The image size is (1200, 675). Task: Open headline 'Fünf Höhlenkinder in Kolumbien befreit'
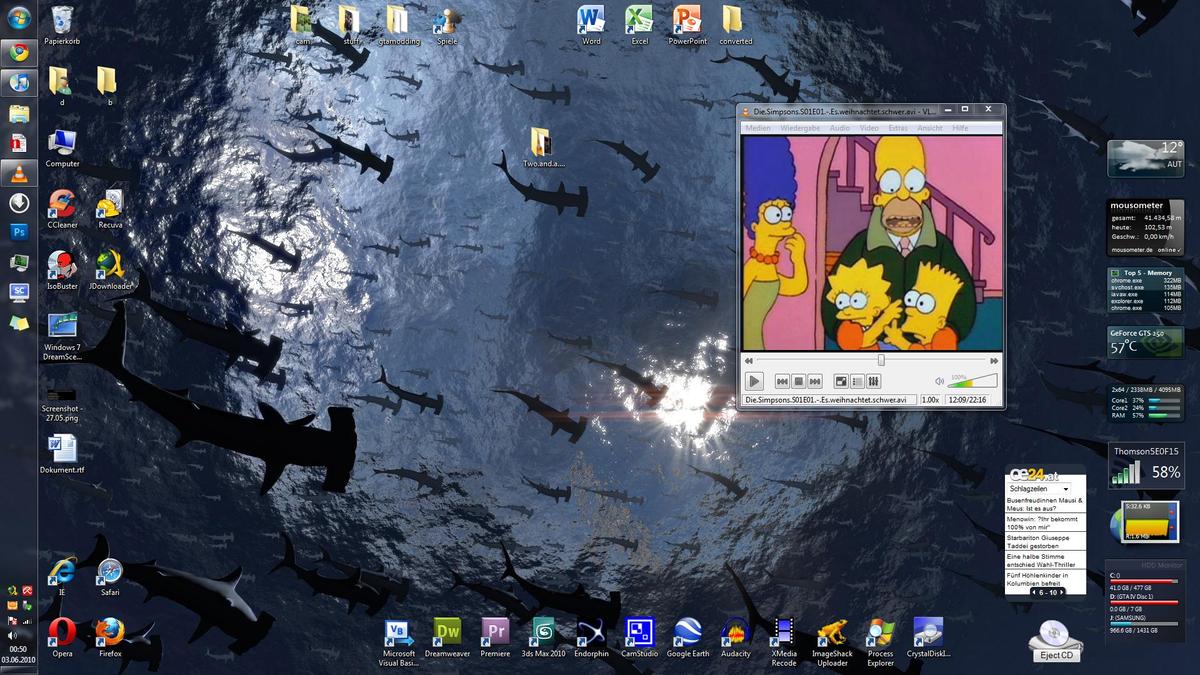point(1044,579)
